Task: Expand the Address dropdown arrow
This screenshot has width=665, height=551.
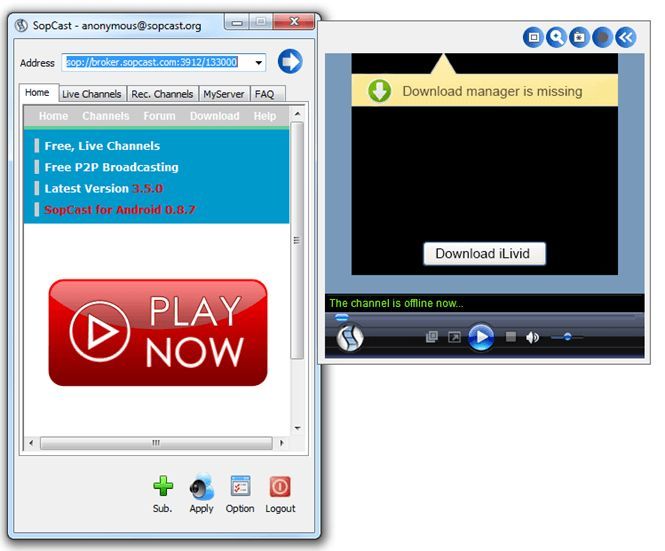Action: coord(258,62)
